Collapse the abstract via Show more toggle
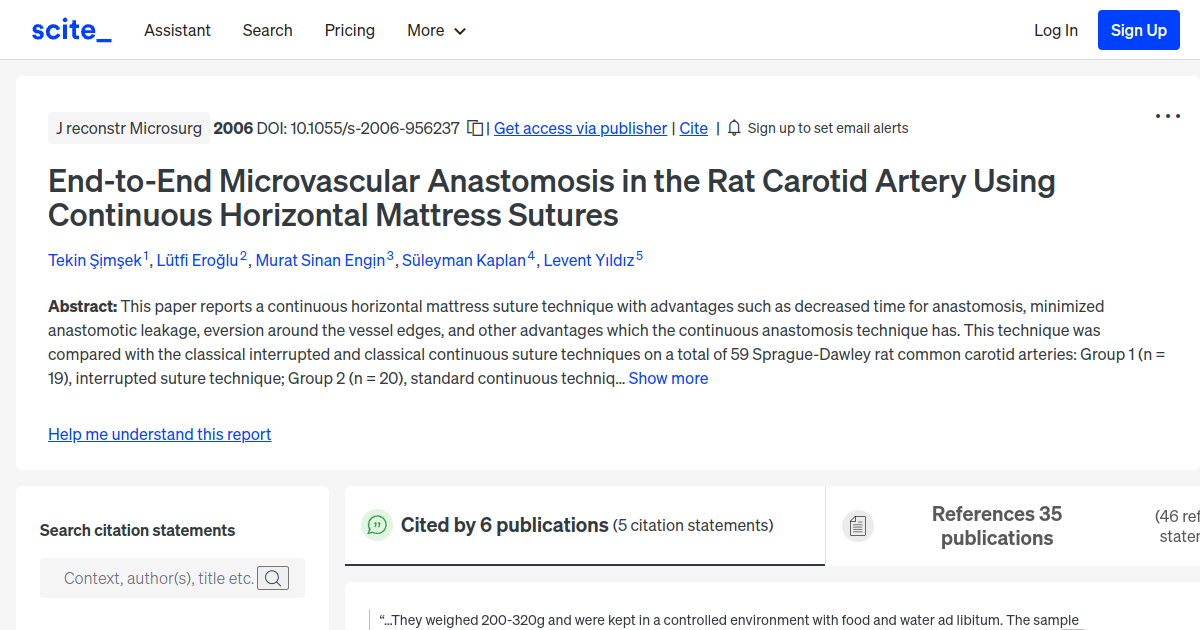1200x630 pixels. click(x=668, y=378)
